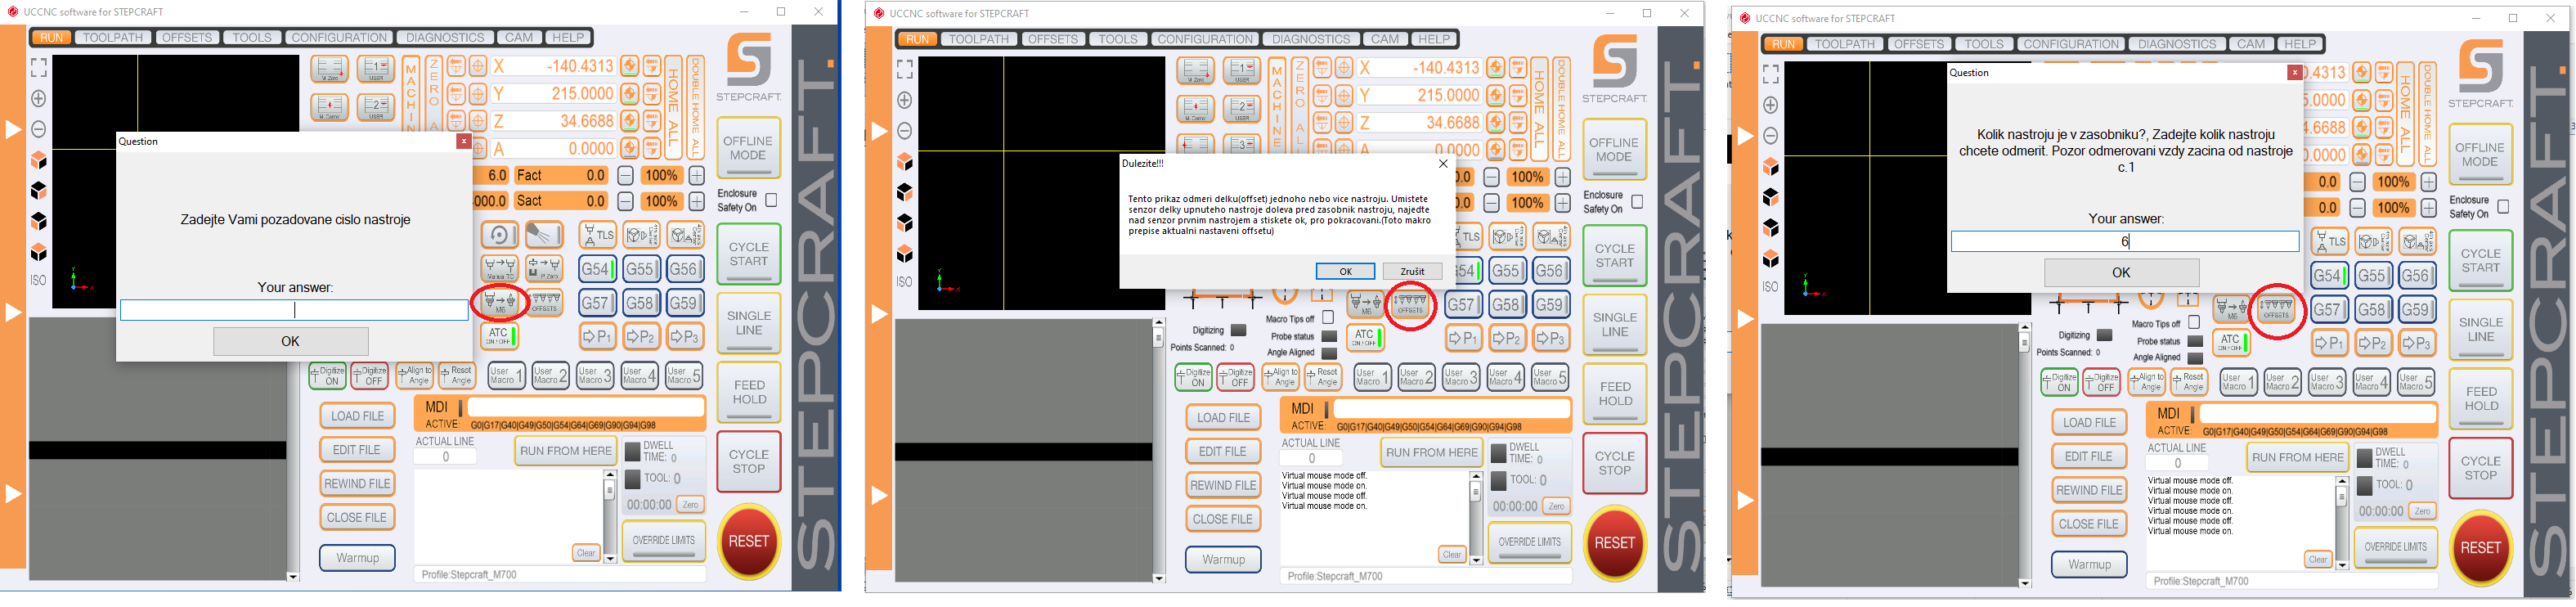
Task: Click answer field containing 6 in right window
Action: coord(2125,241)
